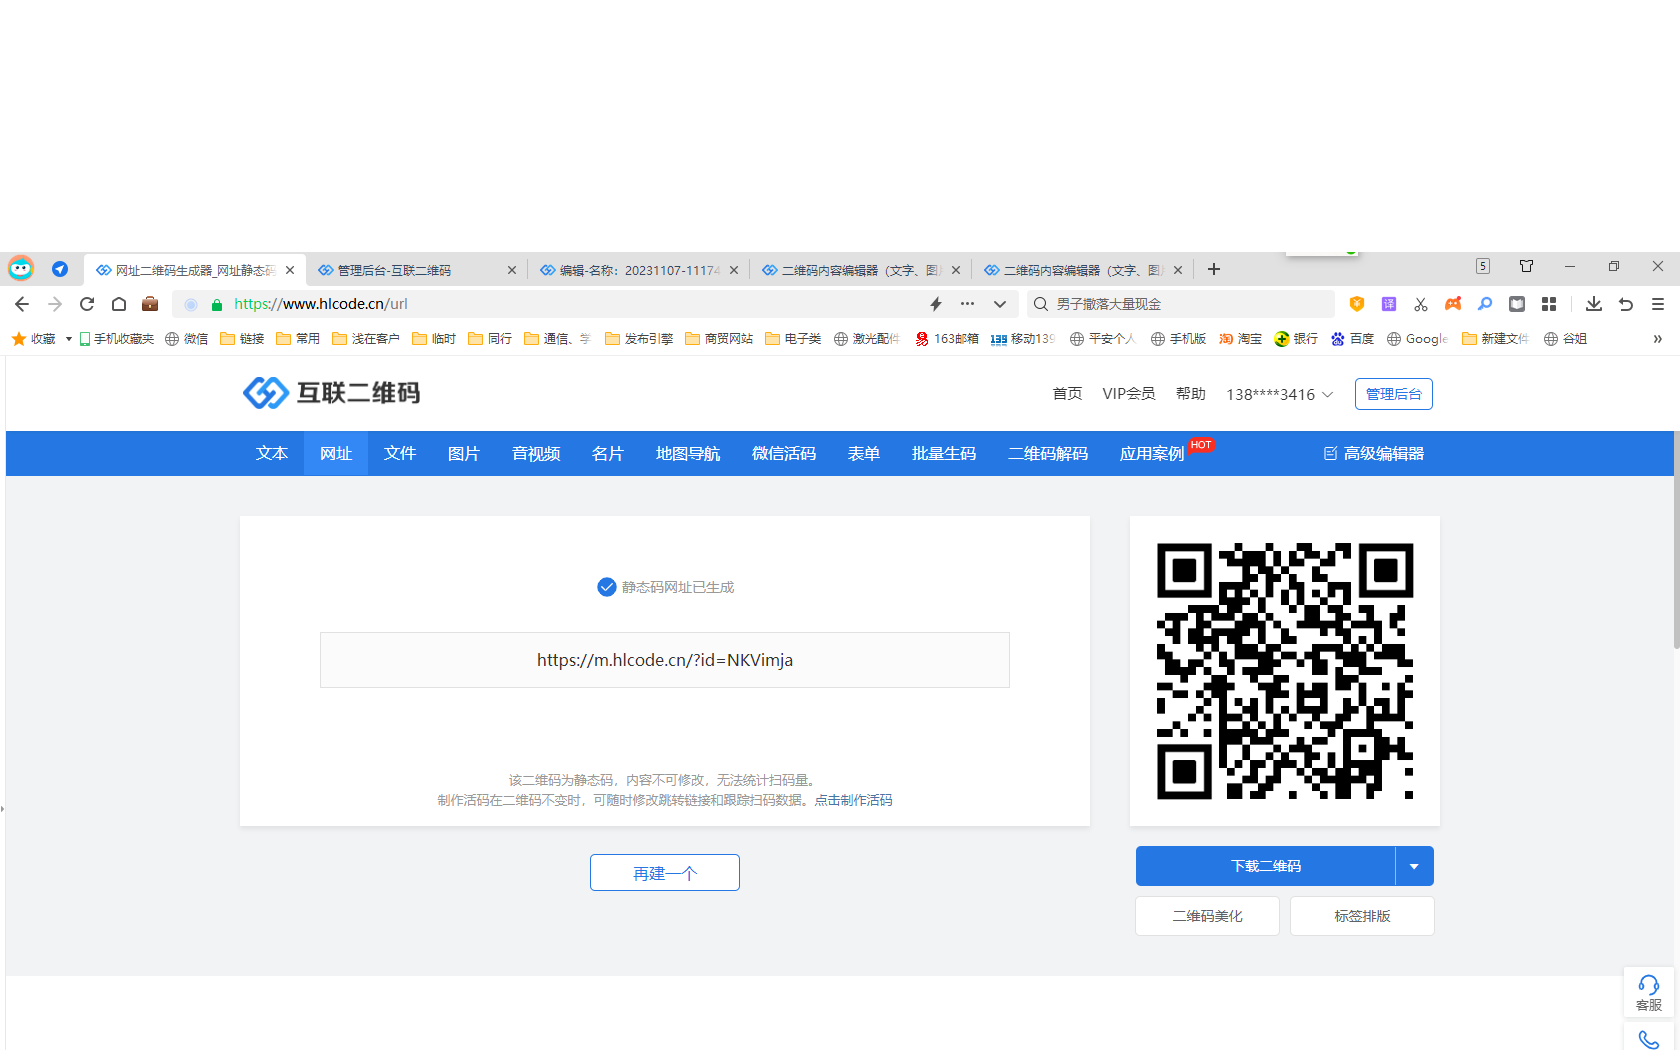
Task: Open the extensions grid icon
Action: click(1549, 304)
